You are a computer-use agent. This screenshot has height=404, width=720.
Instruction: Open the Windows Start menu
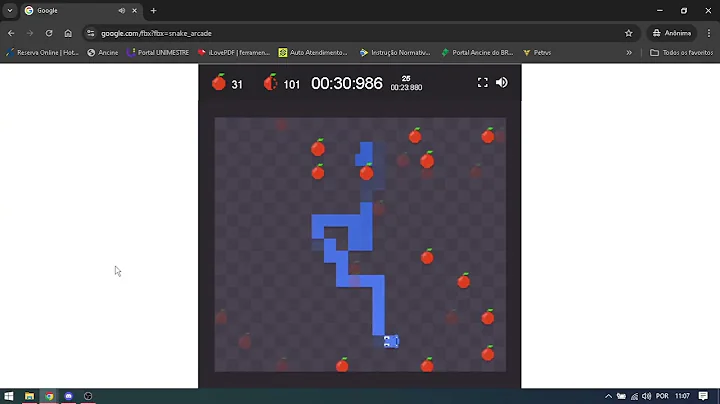pos(9,396)
